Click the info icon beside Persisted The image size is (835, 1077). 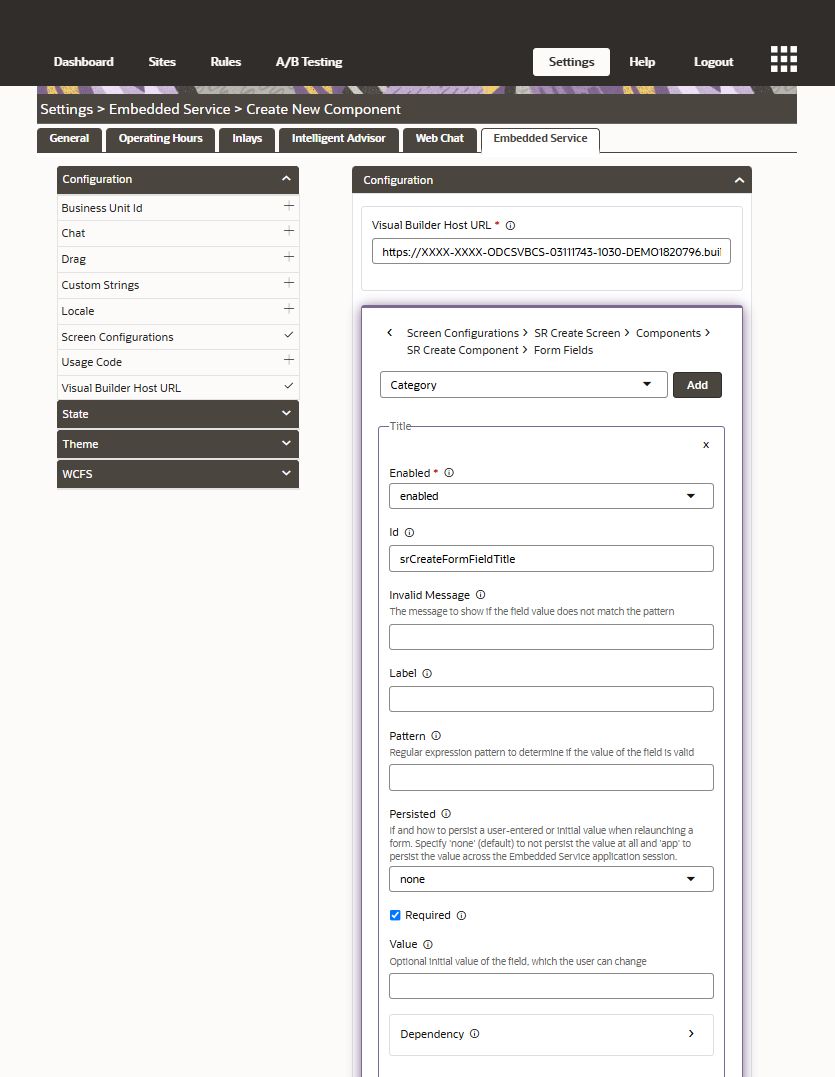pos(446,814)
